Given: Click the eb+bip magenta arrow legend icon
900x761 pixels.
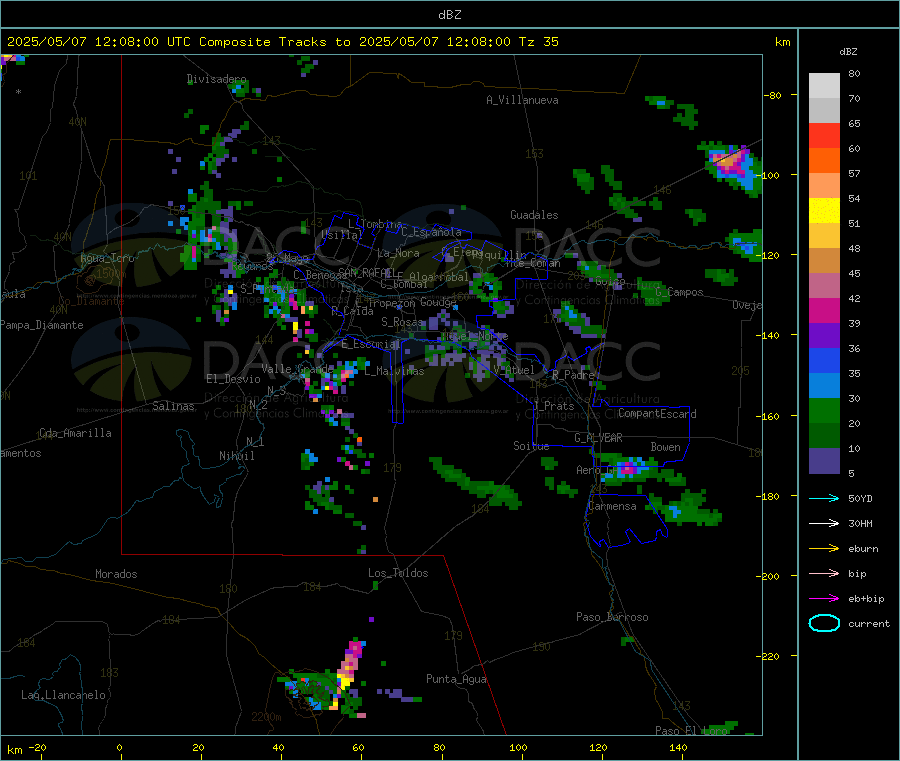Looking at the screenshot, I should point(824,599).
